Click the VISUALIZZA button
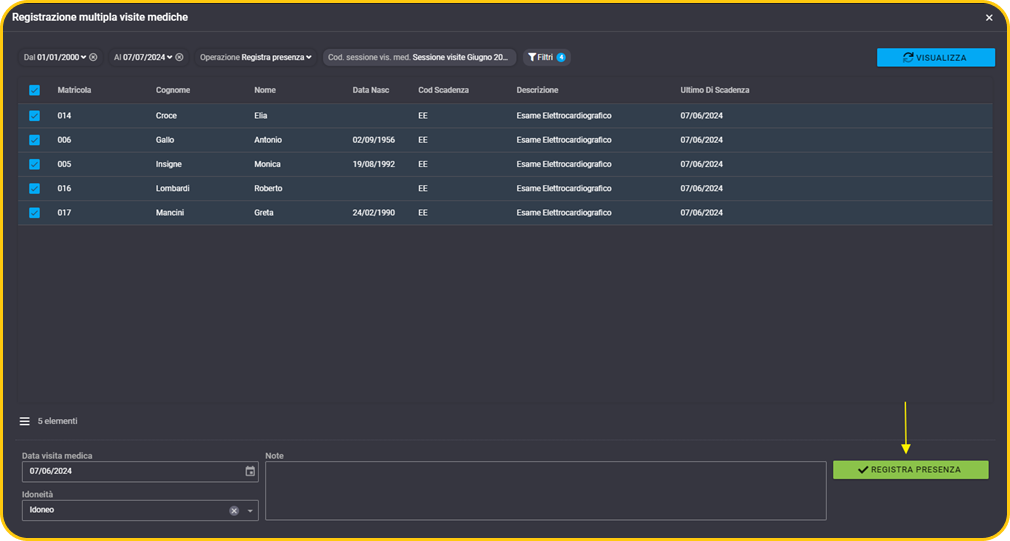This screenshot has width=1010, height=541. pyautogui.click(x=935, y=57)
